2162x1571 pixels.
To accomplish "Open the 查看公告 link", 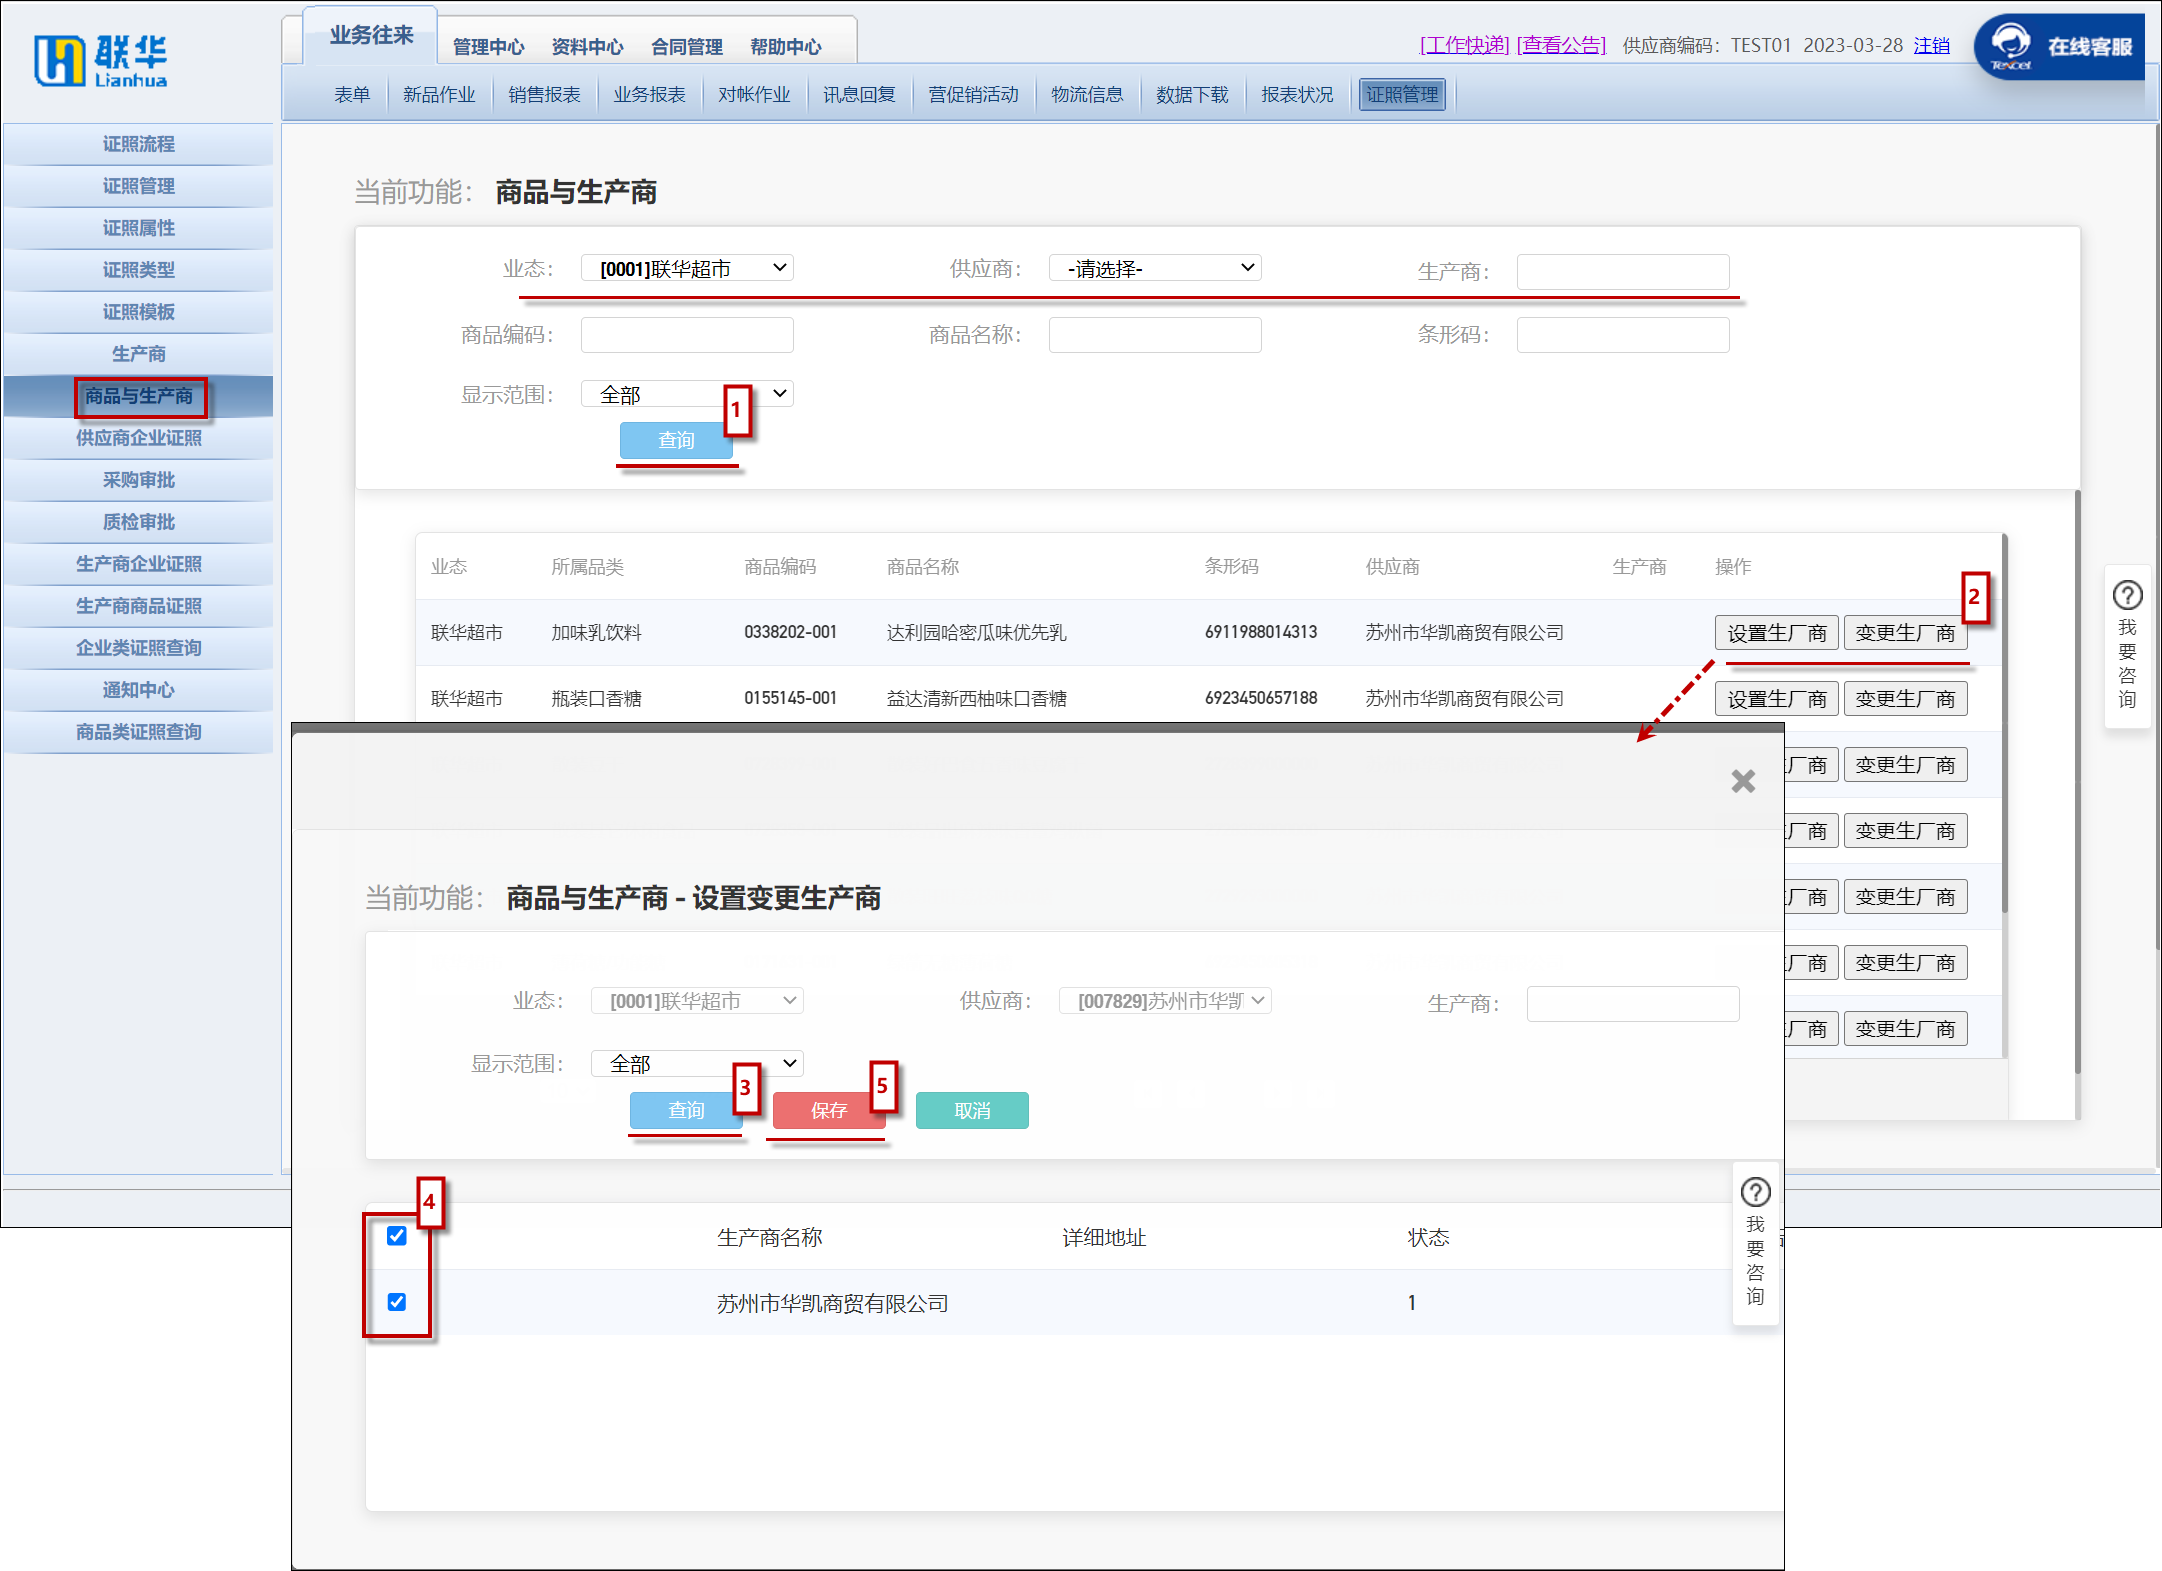I will tap(1561, 45).
